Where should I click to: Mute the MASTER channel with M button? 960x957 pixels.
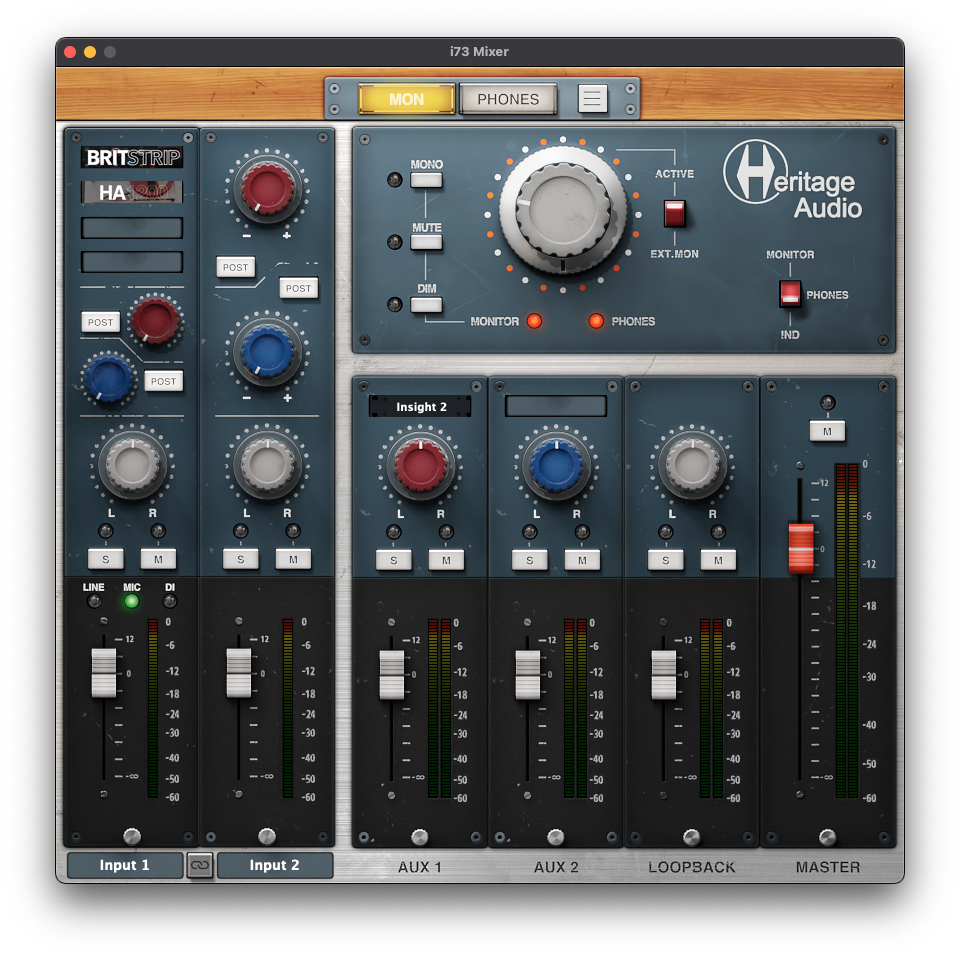pyautogui.click(x=827, y=431)
